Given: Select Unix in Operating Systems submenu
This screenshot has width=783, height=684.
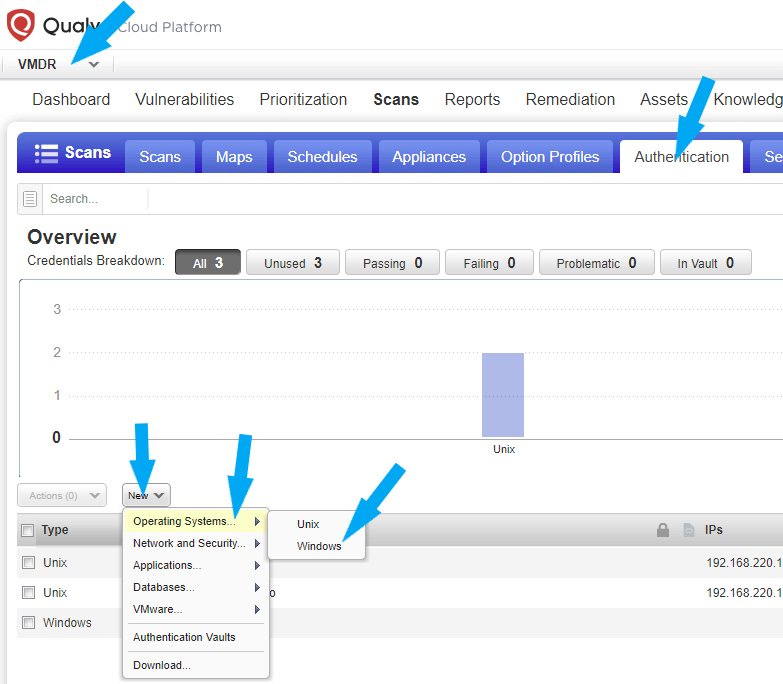Looking at the screenshot, I should pos(317,524).
